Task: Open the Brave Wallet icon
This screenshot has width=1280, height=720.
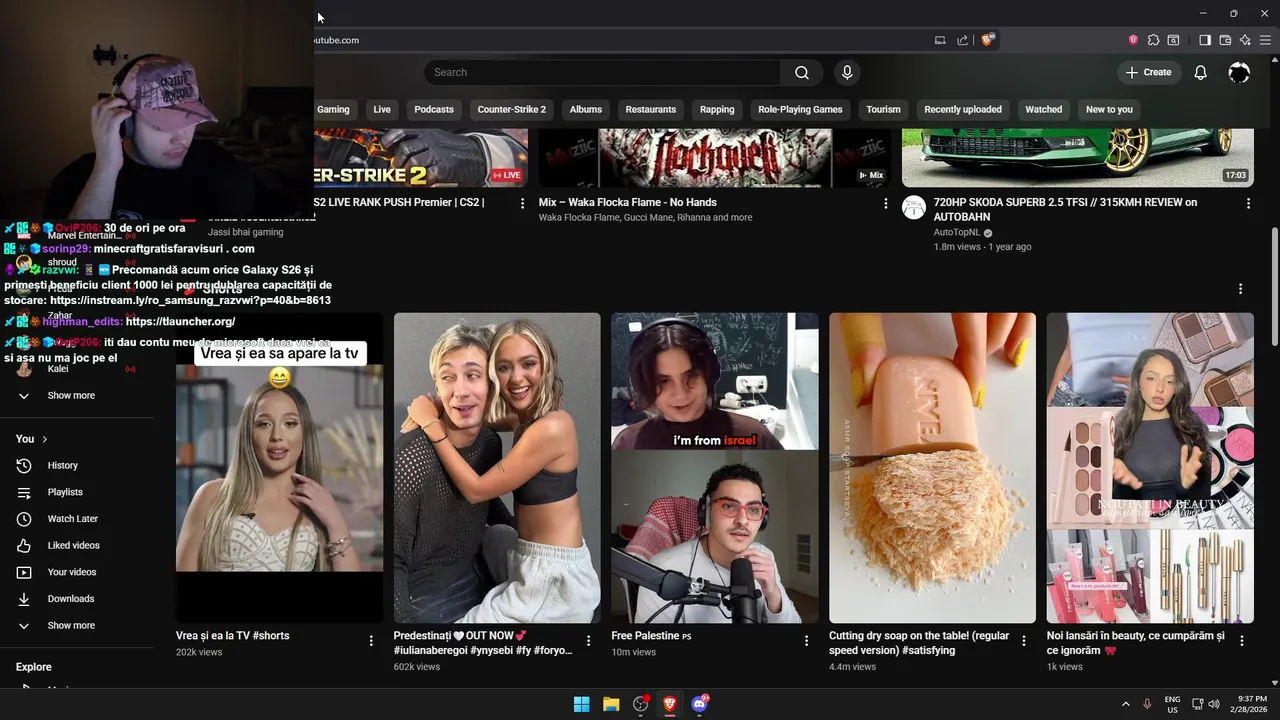Action: 1225,40
